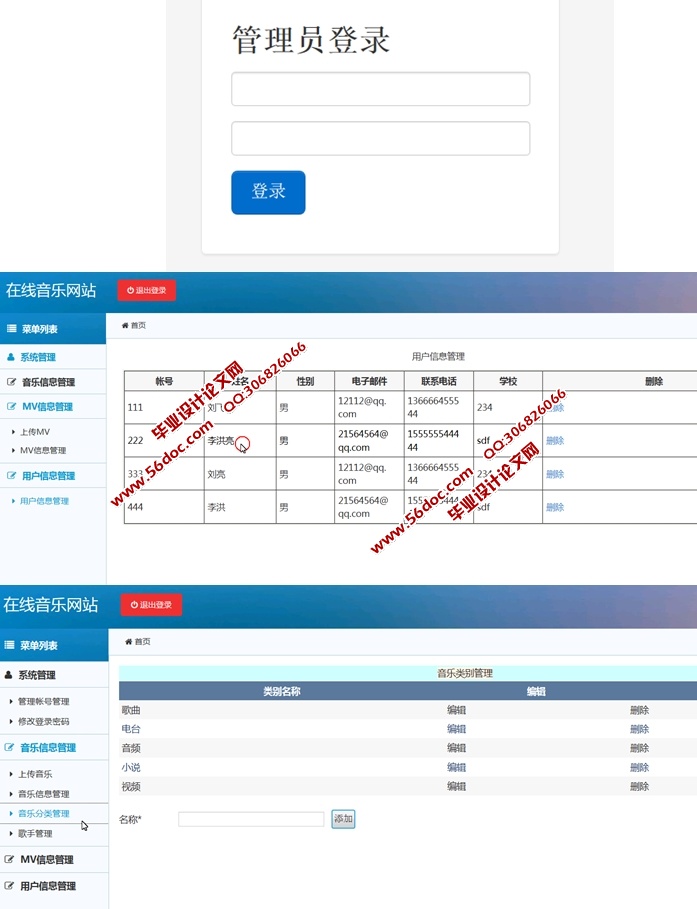Click 退出登录 on the music category page

pos(151,605)
